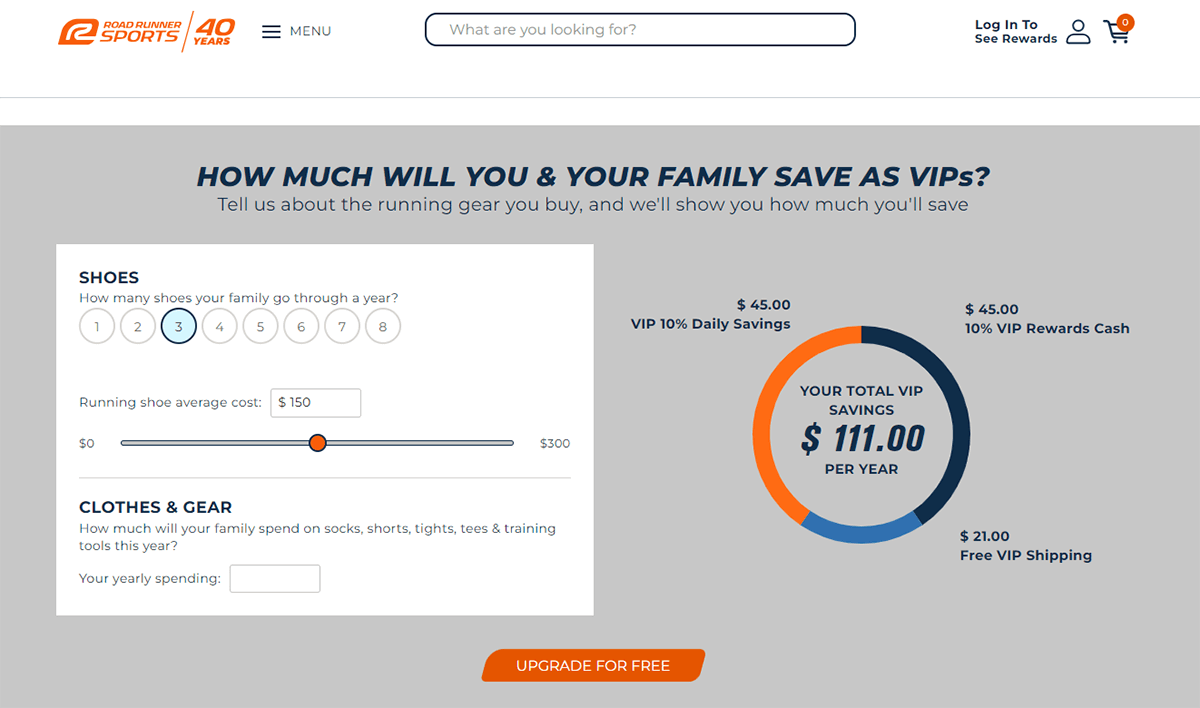Pick 1 shoe per year

pos(96,326)
